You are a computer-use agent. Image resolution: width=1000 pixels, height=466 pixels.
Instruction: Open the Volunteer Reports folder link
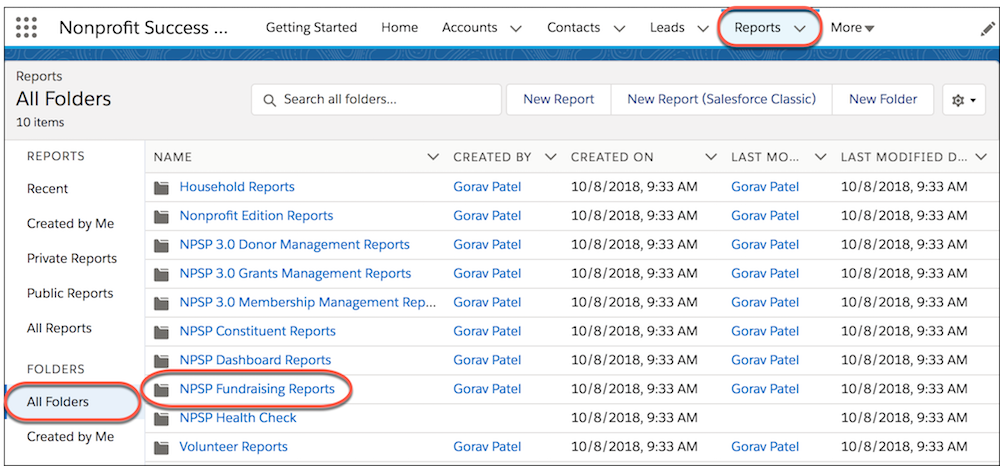coord(233,447)
